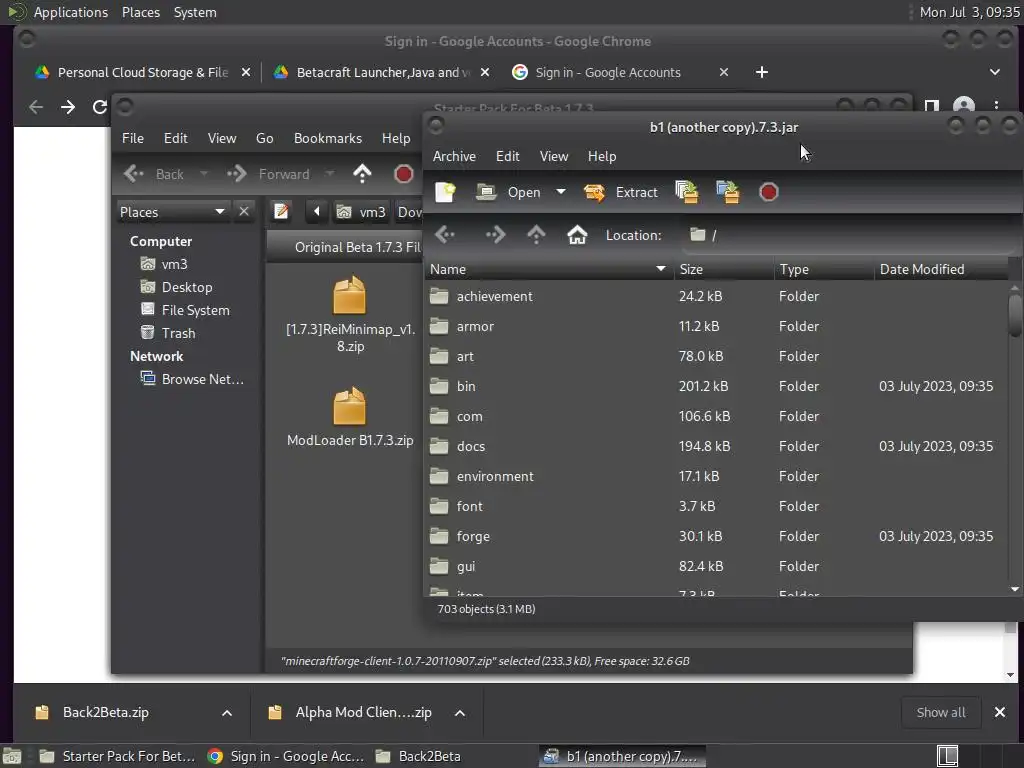Click the path bar left scroll arrow
Screen dimensions: 1024x768
point(317,212)
